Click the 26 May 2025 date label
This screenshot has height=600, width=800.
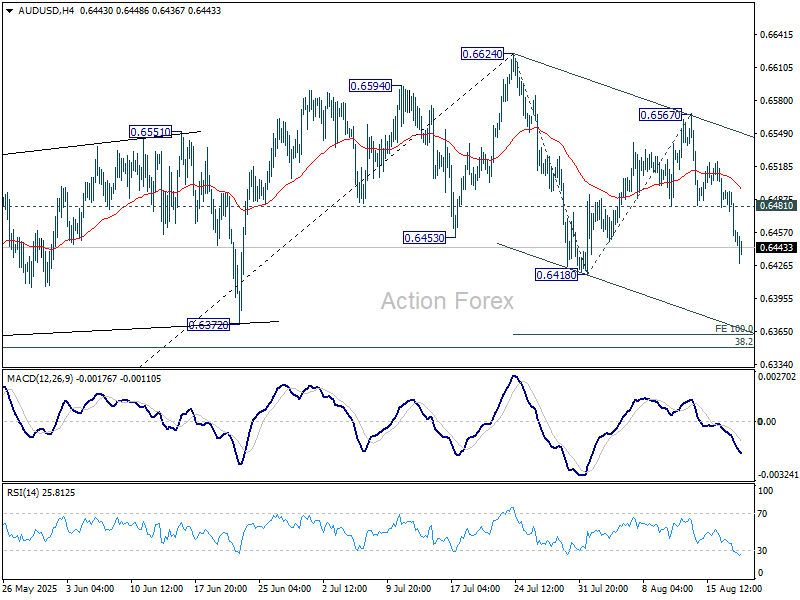coord(30,588)
